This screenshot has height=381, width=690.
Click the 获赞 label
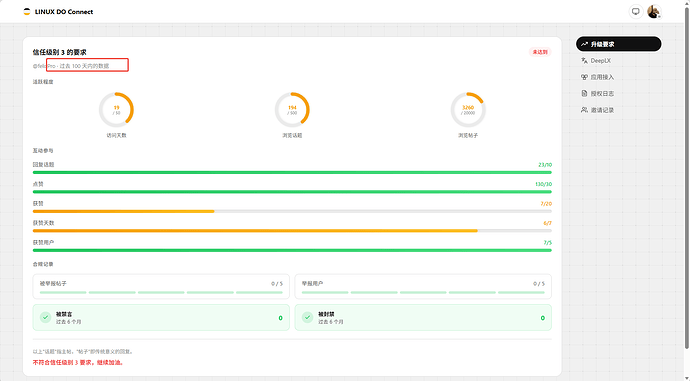pyautogui.click(x=38, y=204)
